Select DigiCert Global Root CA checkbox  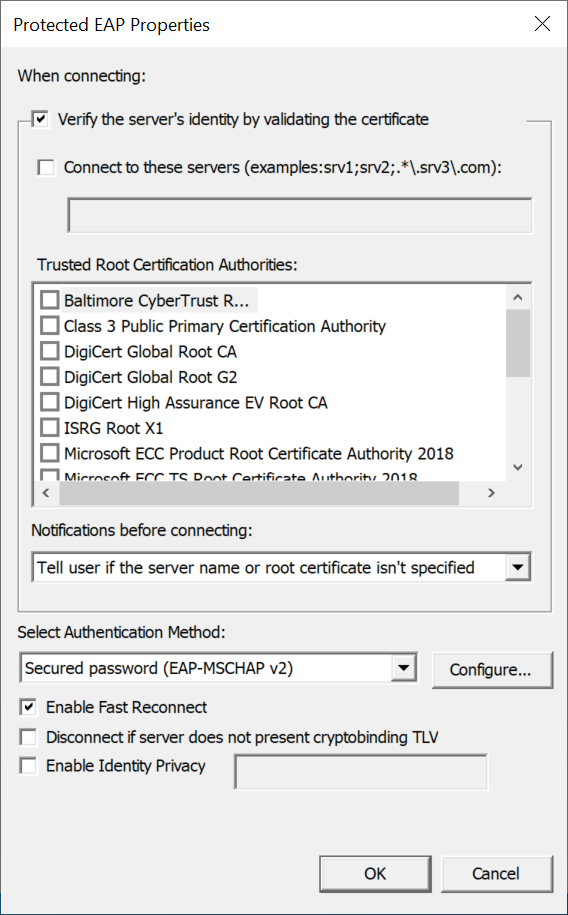click(x=50, y=351)
